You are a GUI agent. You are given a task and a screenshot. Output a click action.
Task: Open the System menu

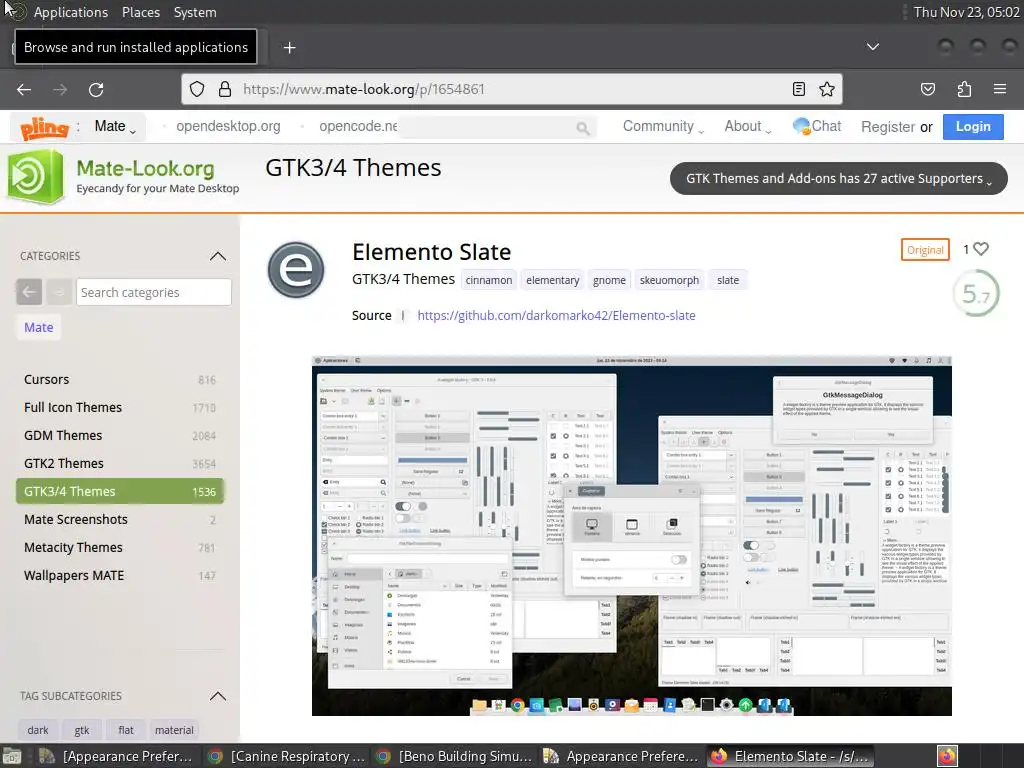(x=195, y=12)
